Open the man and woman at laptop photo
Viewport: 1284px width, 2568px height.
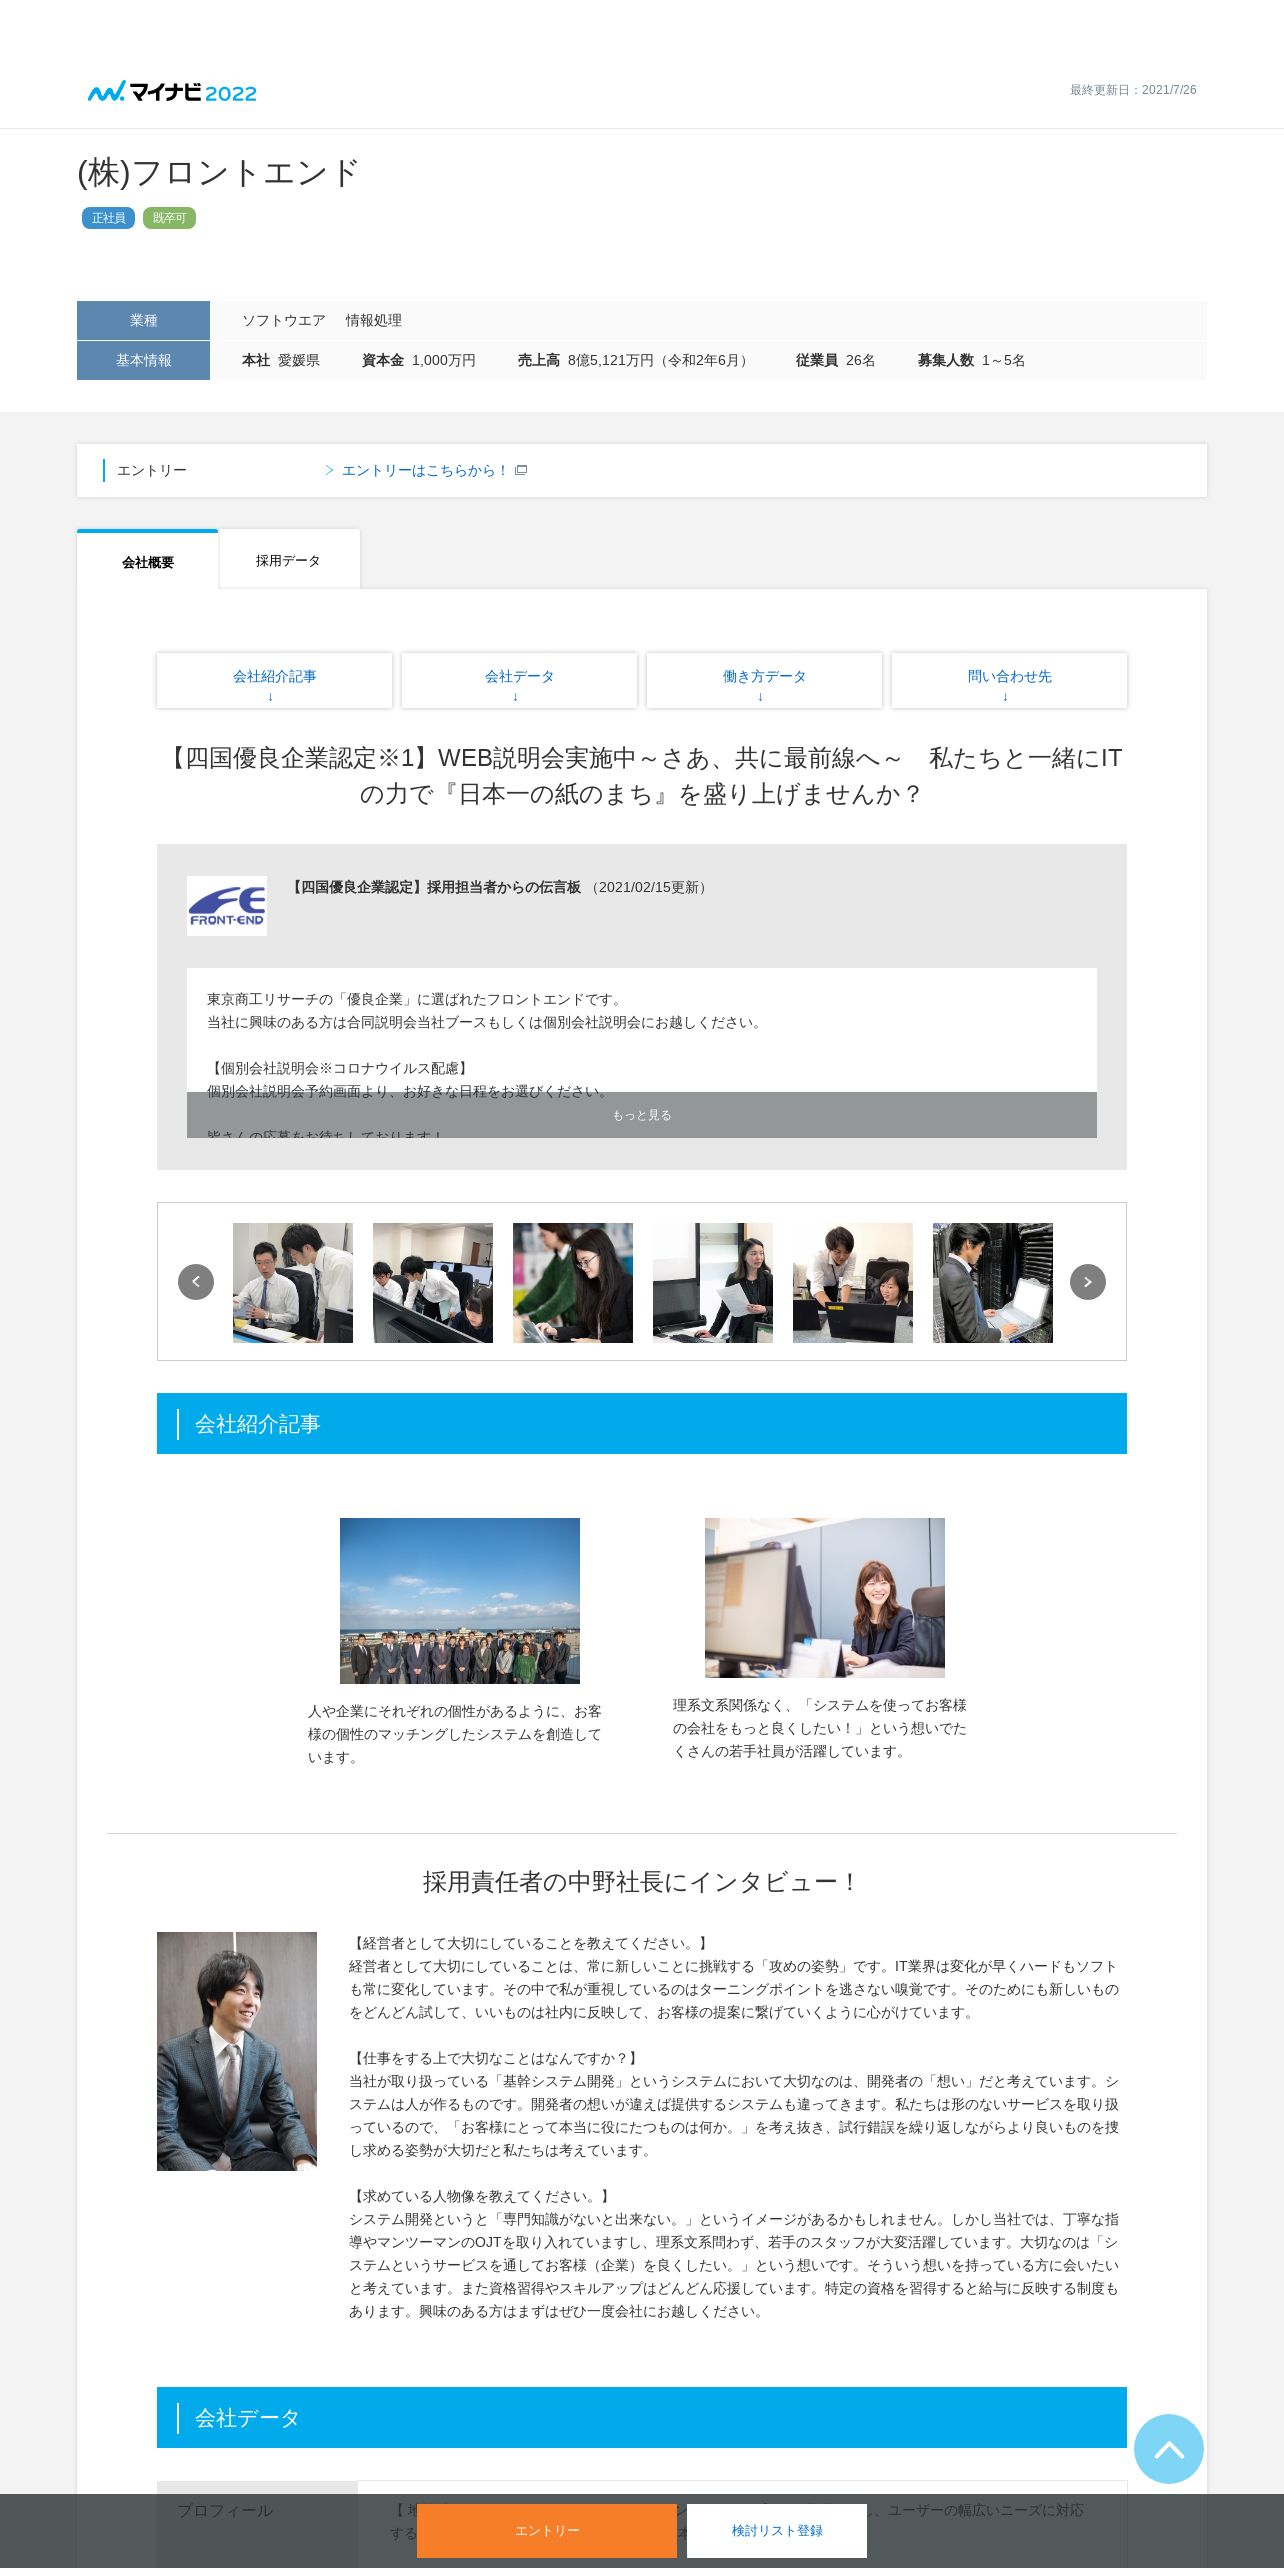pos(853,1282)
